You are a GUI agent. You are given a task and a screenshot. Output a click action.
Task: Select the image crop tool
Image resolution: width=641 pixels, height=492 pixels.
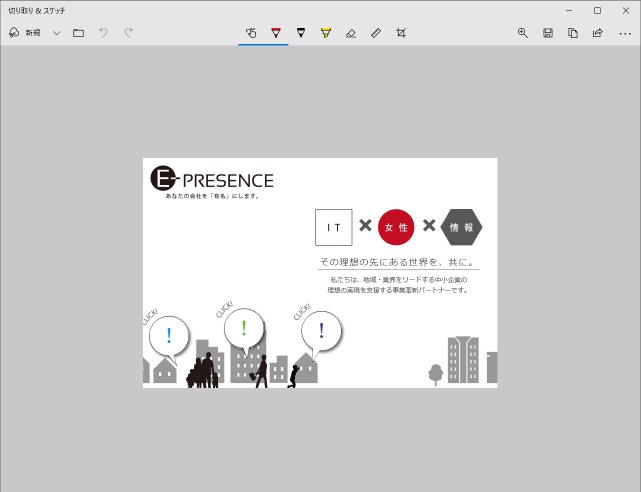[401, 33]
